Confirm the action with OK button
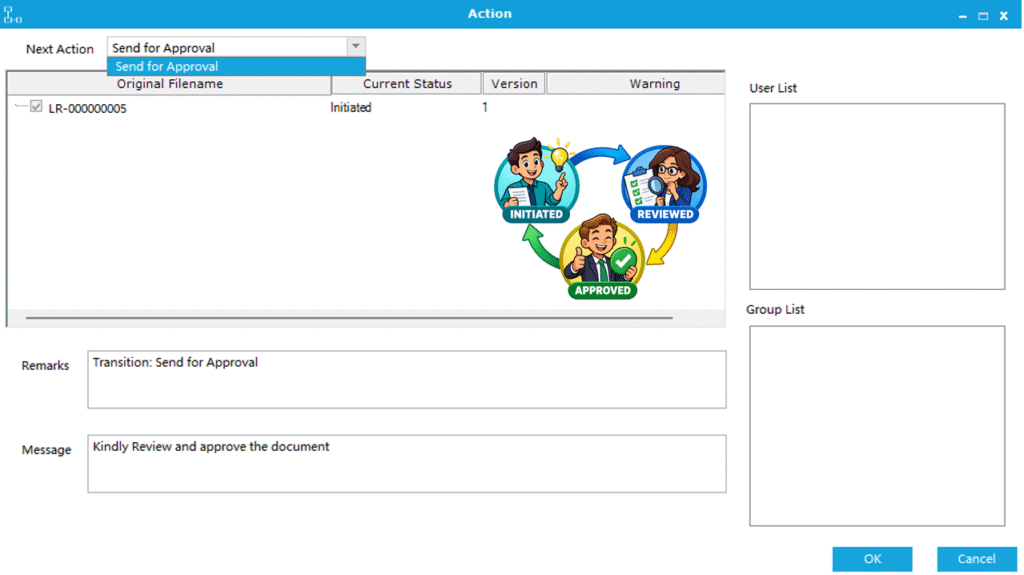Screen dimensions: 1024x575 (872, 559)
